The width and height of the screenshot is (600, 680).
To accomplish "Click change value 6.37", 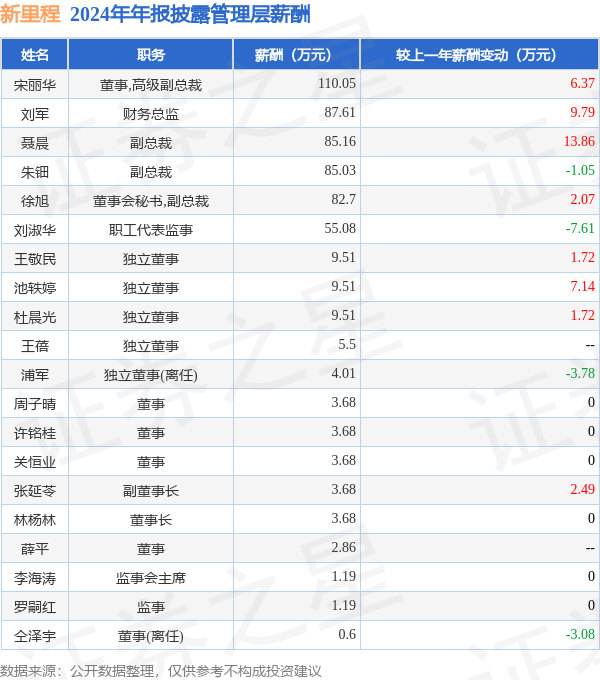I will click(x=582, y=83).
